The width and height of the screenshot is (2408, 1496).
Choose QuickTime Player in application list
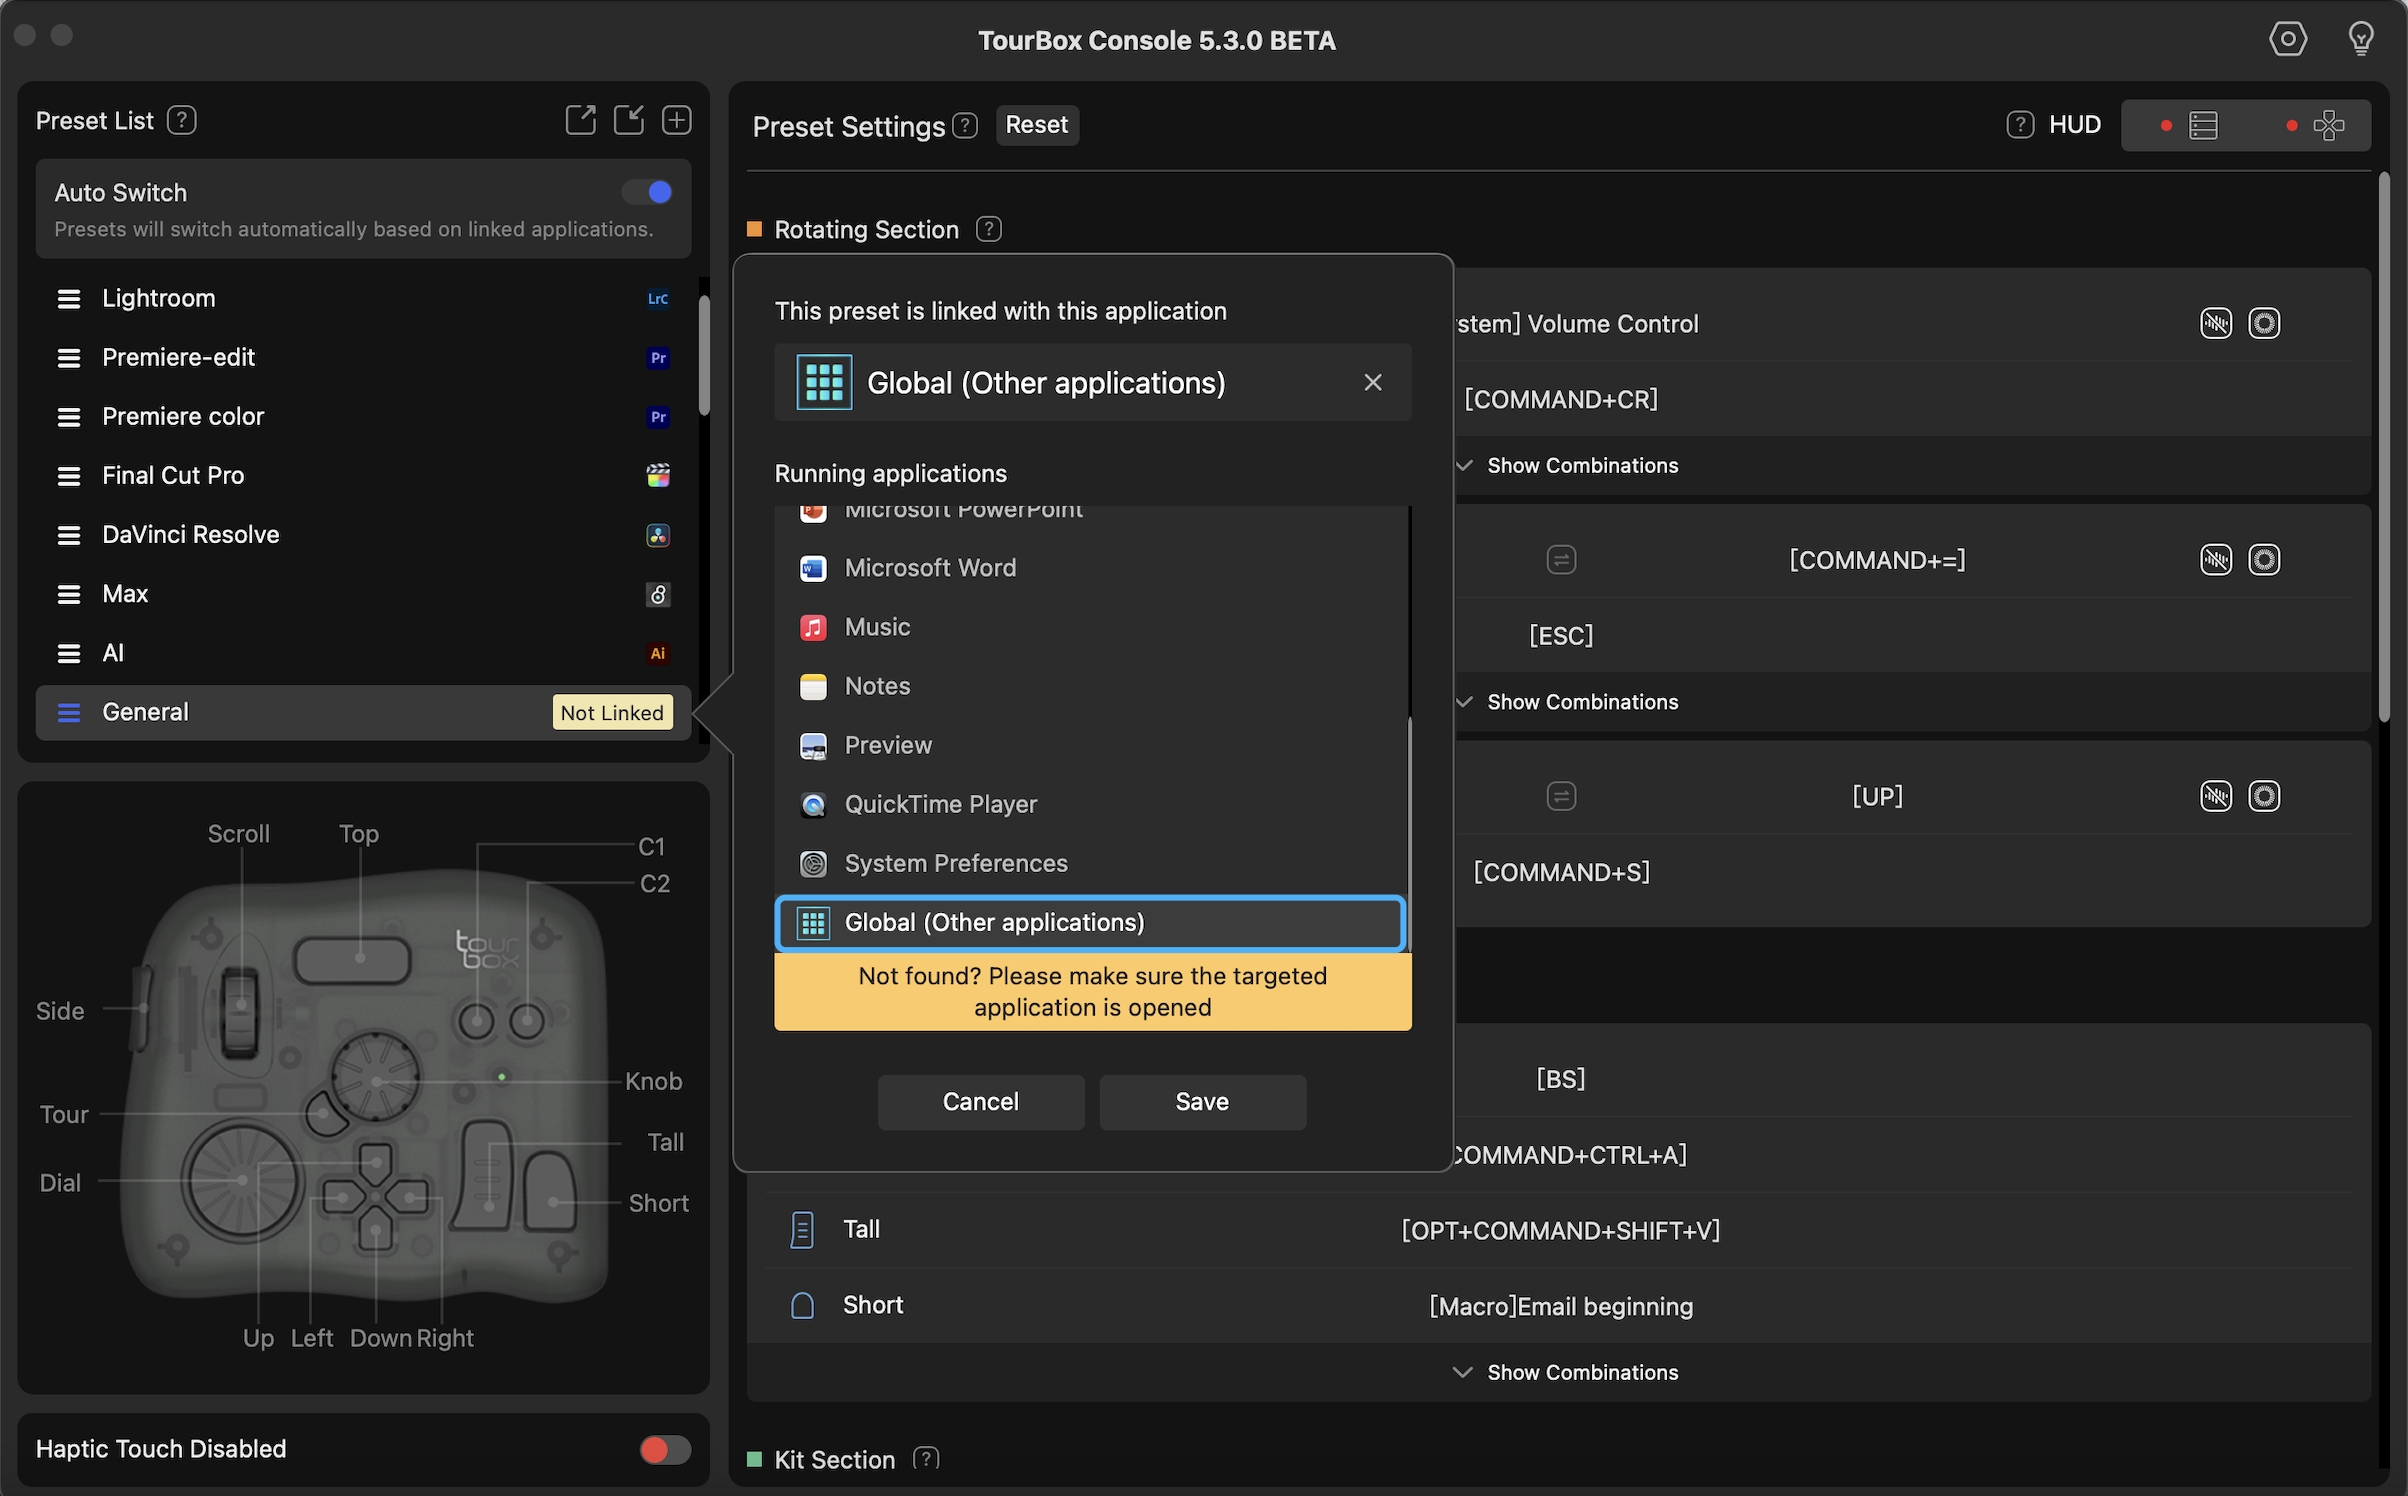940,804
